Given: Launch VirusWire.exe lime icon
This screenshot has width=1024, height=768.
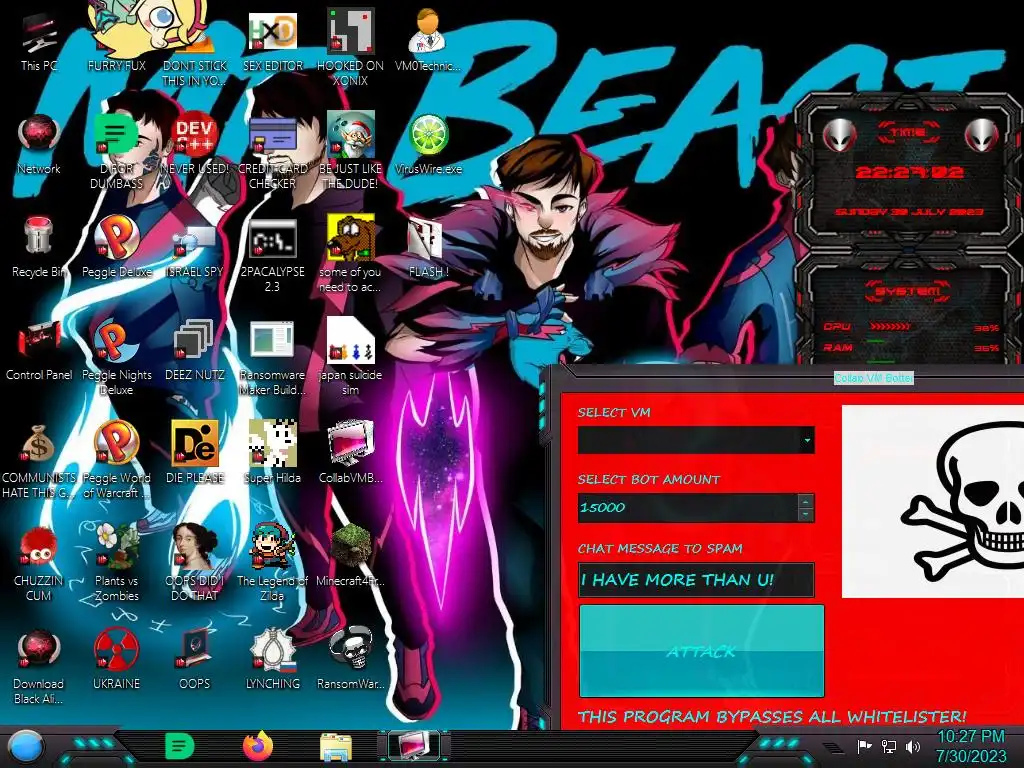Looking at the screenshot, I should pyautogui.click(x=428, y=144).
